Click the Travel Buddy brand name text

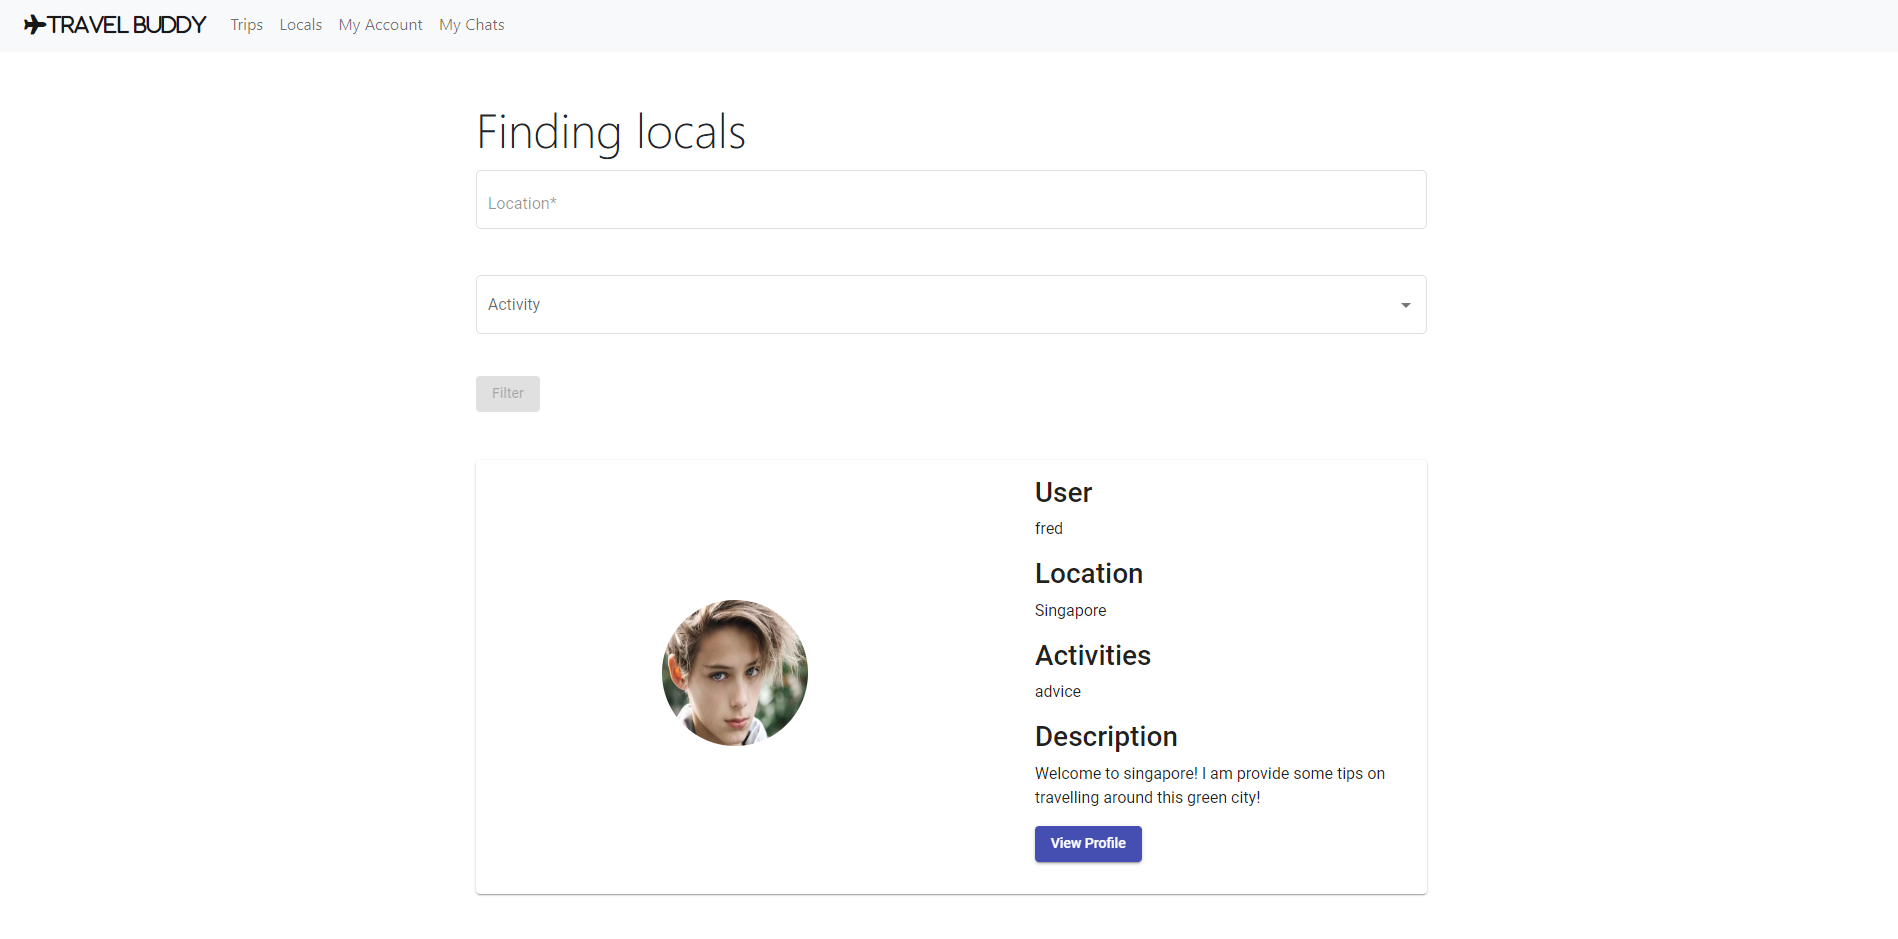pos(124,24)
